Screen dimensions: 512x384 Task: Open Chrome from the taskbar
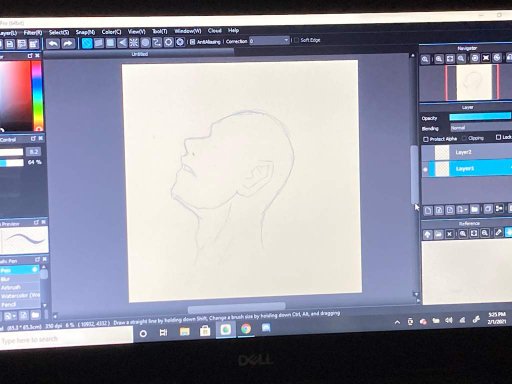coord(246,329)
